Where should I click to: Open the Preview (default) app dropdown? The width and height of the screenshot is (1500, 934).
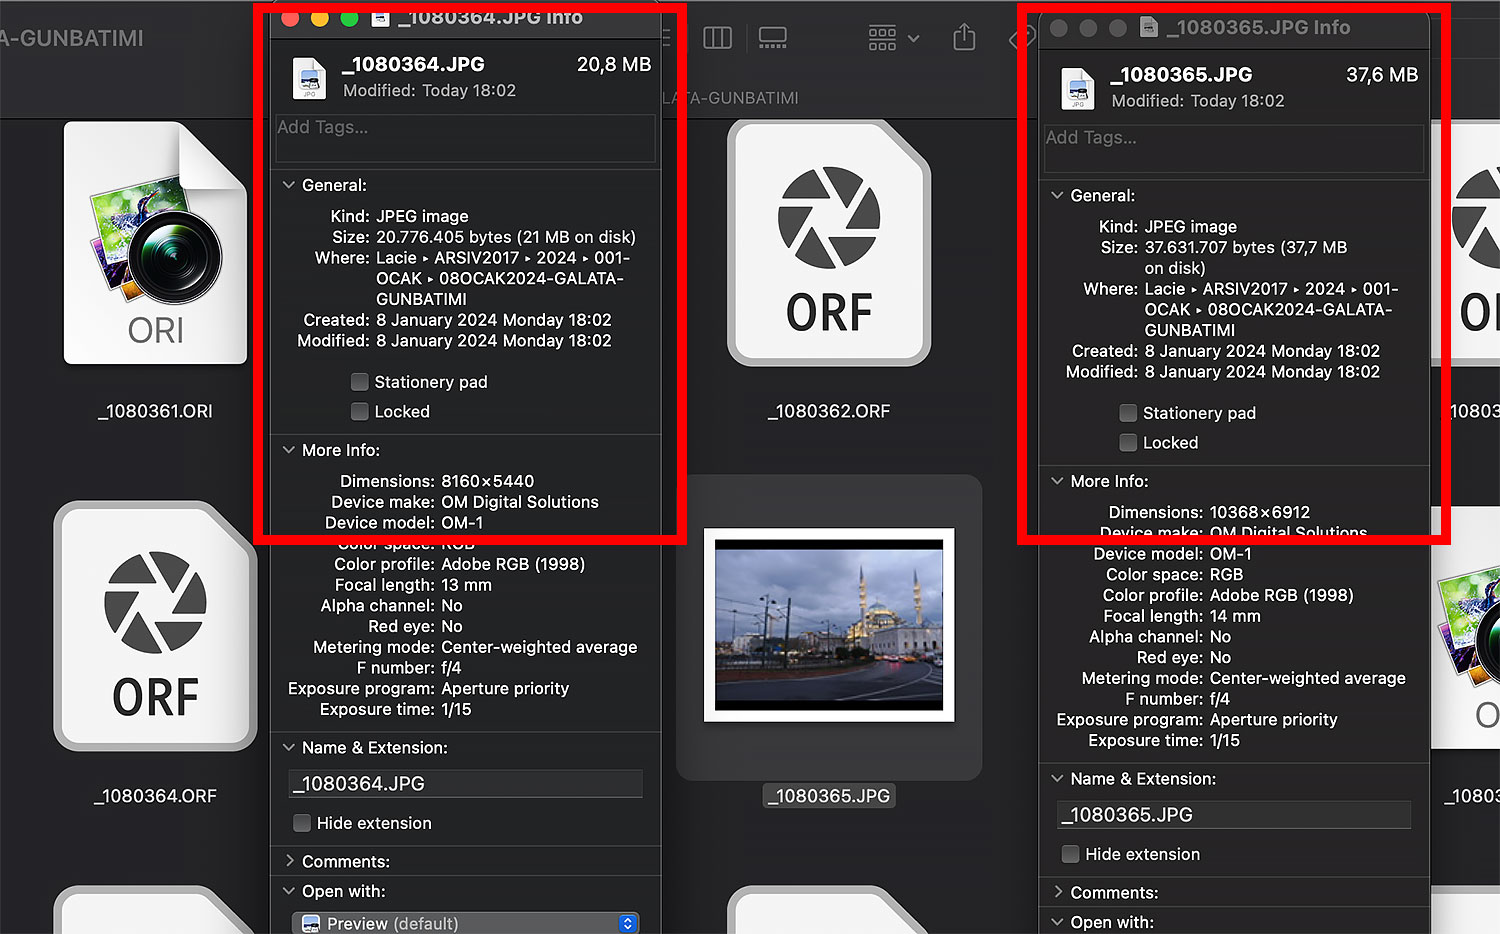[x=465, y=923]
